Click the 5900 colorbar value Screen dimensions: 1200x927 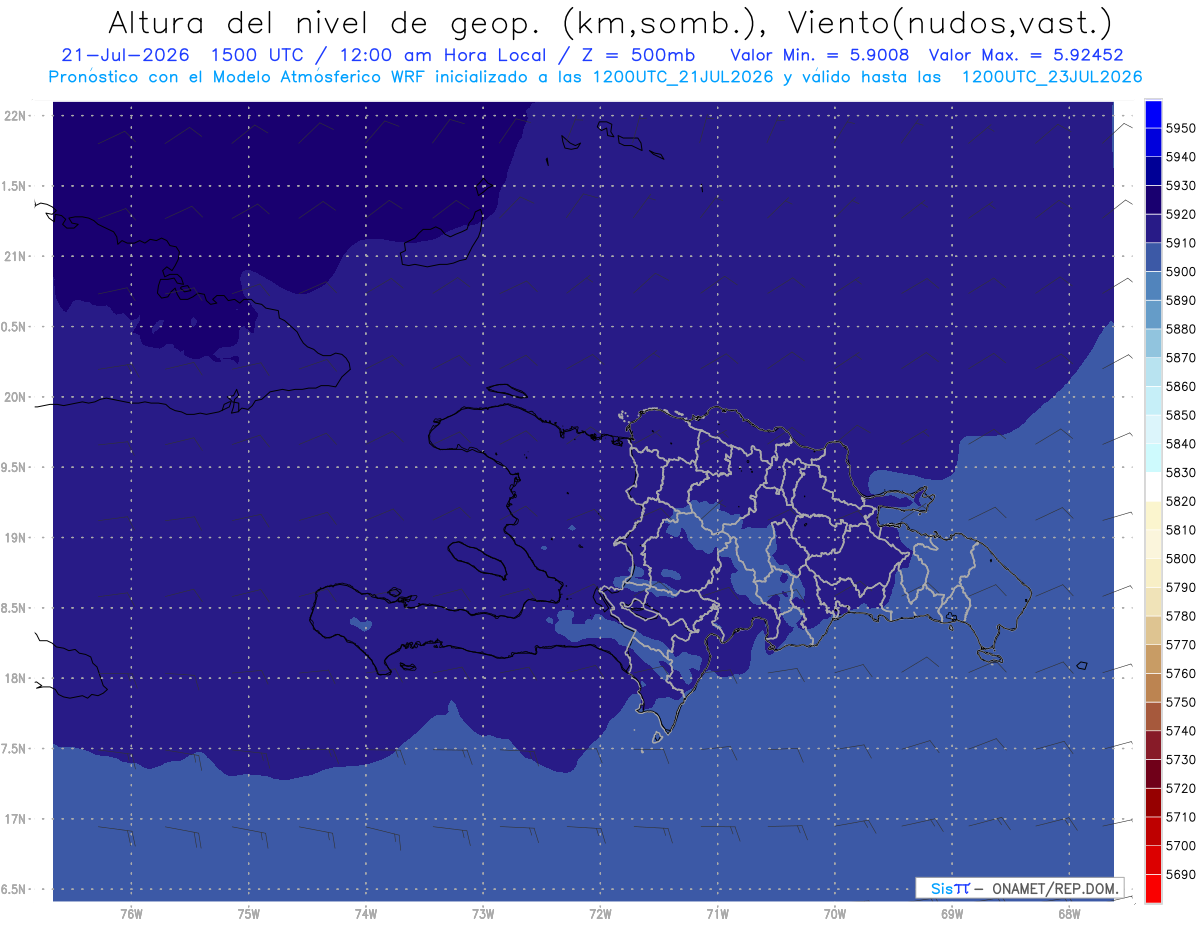[1181, 272]
